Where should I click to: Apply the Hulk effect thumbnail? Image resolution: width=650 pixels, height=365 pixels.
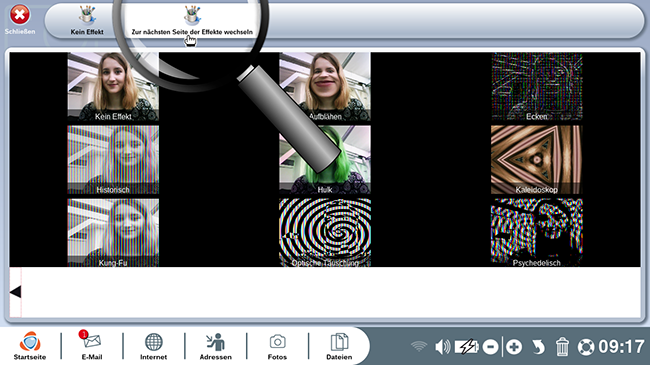325,160
